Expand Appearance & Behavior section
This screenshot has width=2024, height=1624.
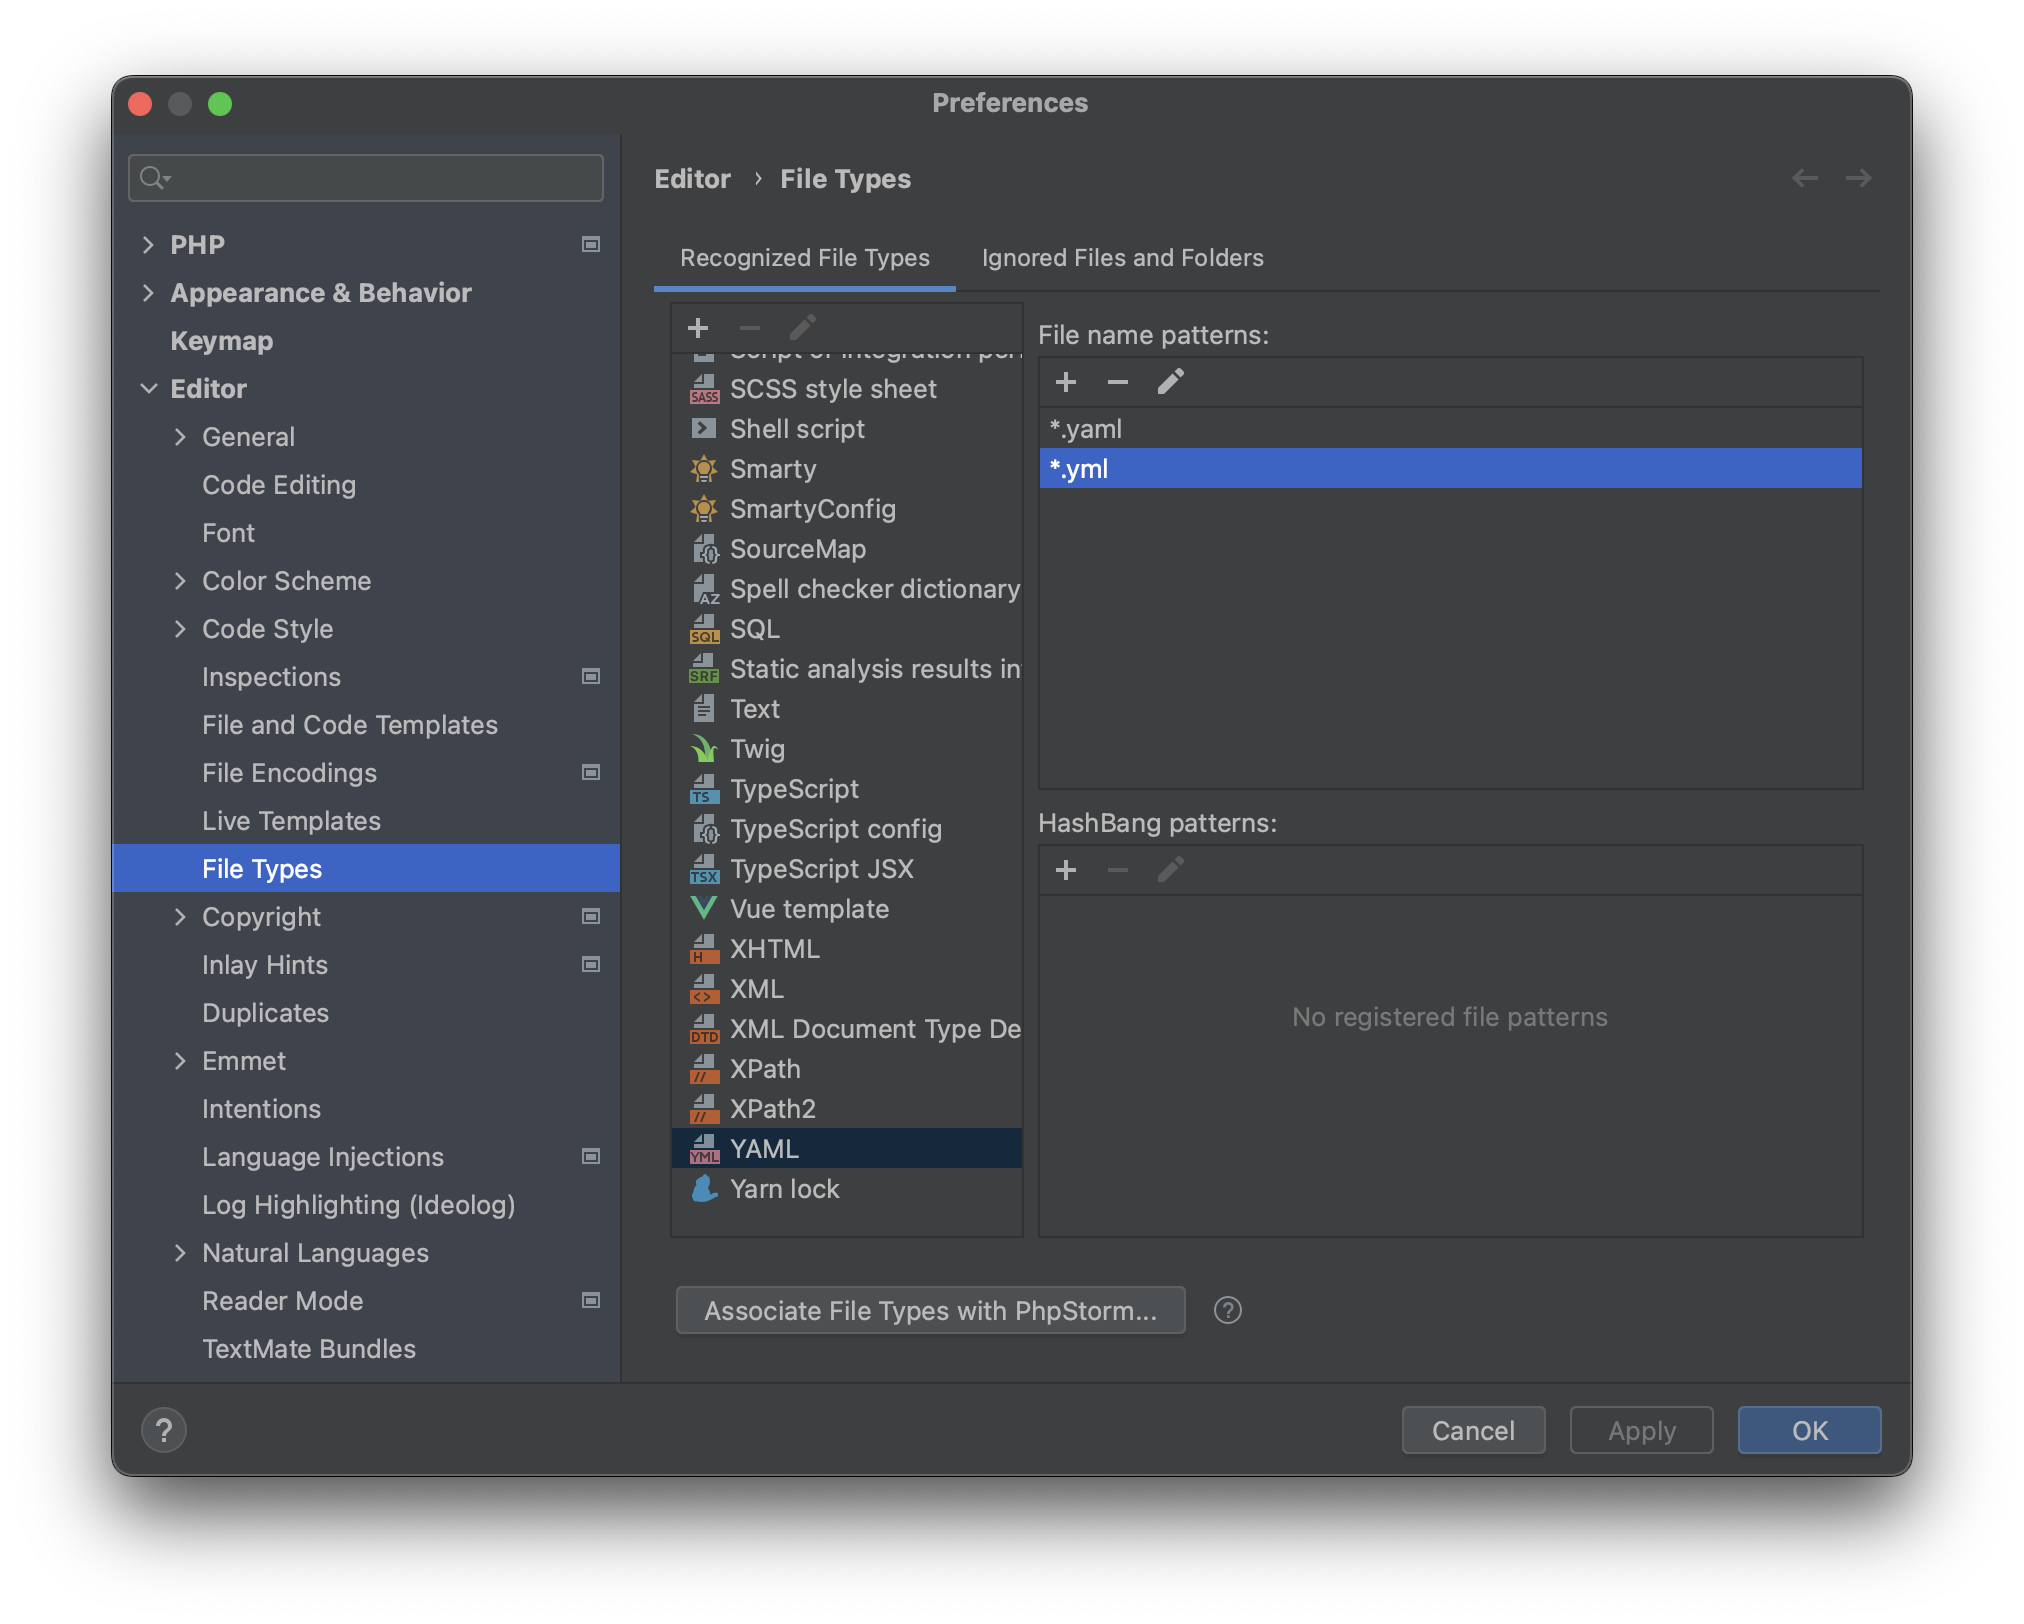[148, 293]
